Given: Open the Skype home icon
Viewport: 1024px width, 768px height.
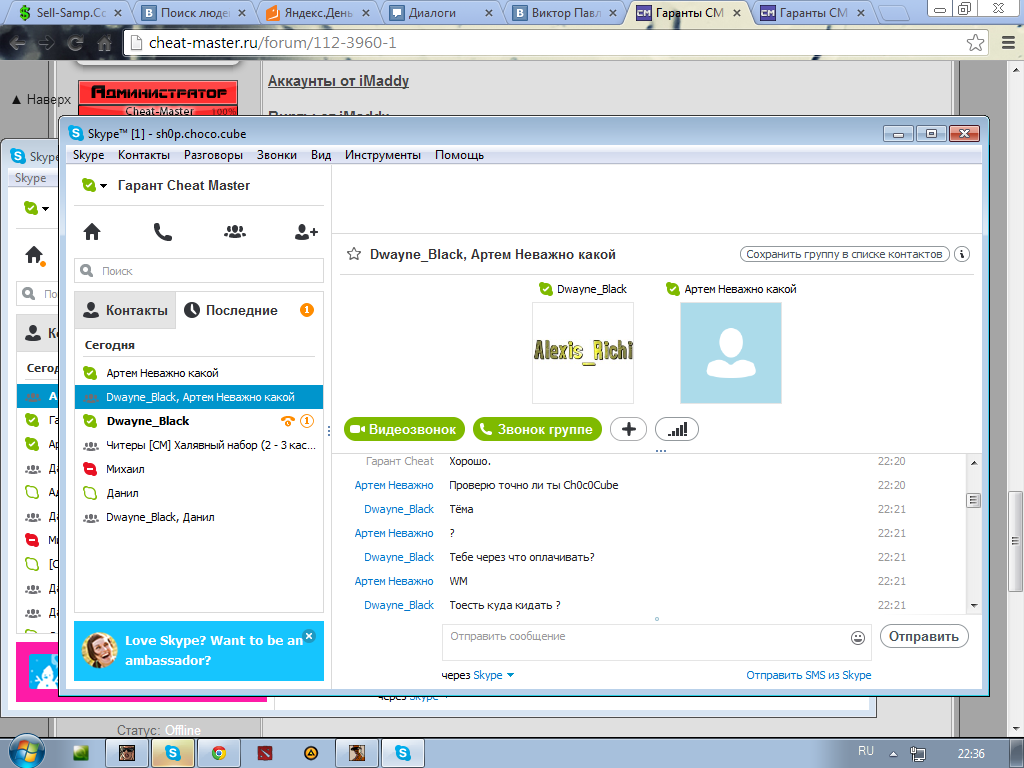Looking at the screenshot, I should [x=92, y=232].
